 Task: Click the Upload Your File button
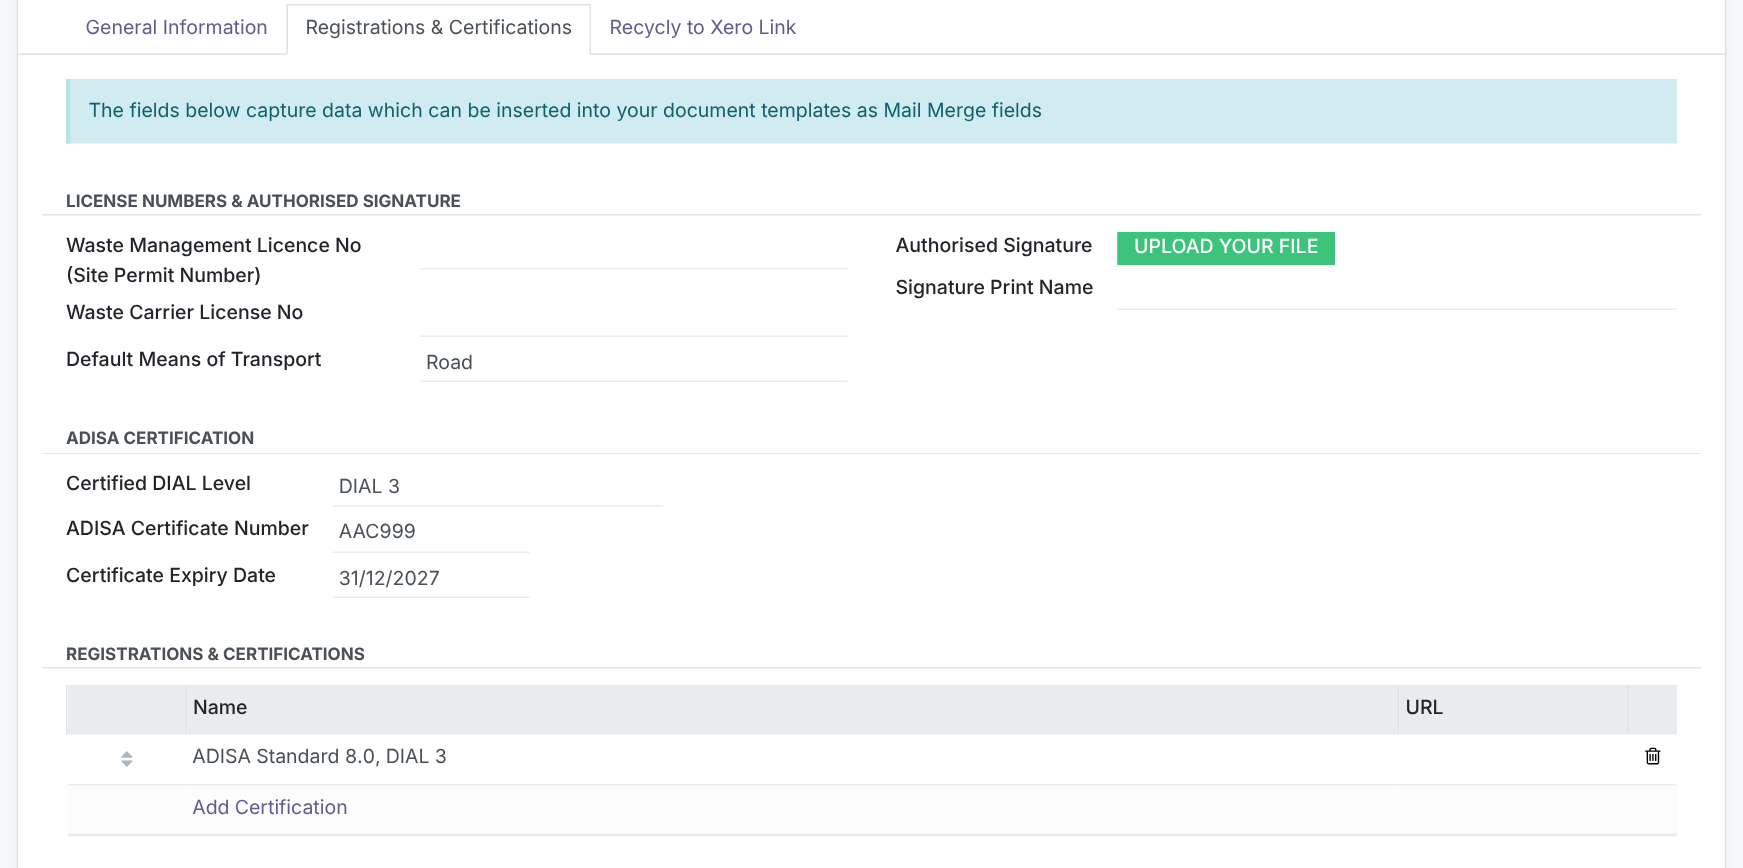point(1225,247)
